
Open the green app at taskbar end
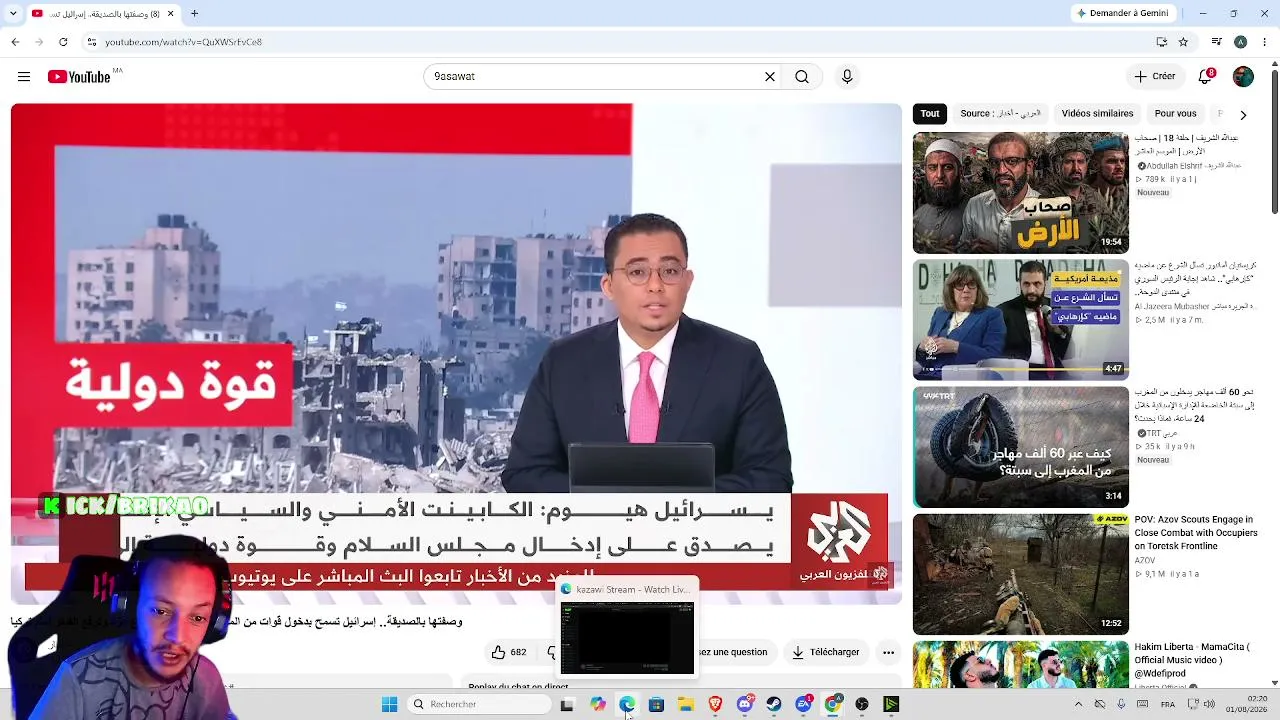click(x=891, y=704)
